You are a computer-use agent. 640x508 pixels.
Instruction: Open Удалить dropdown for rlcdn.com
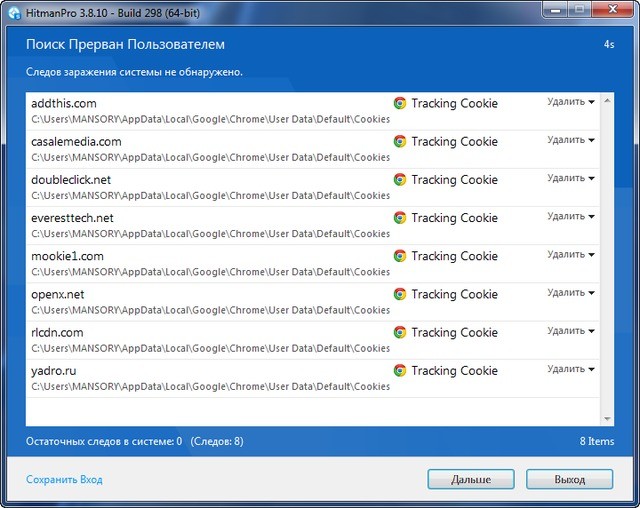571,331
